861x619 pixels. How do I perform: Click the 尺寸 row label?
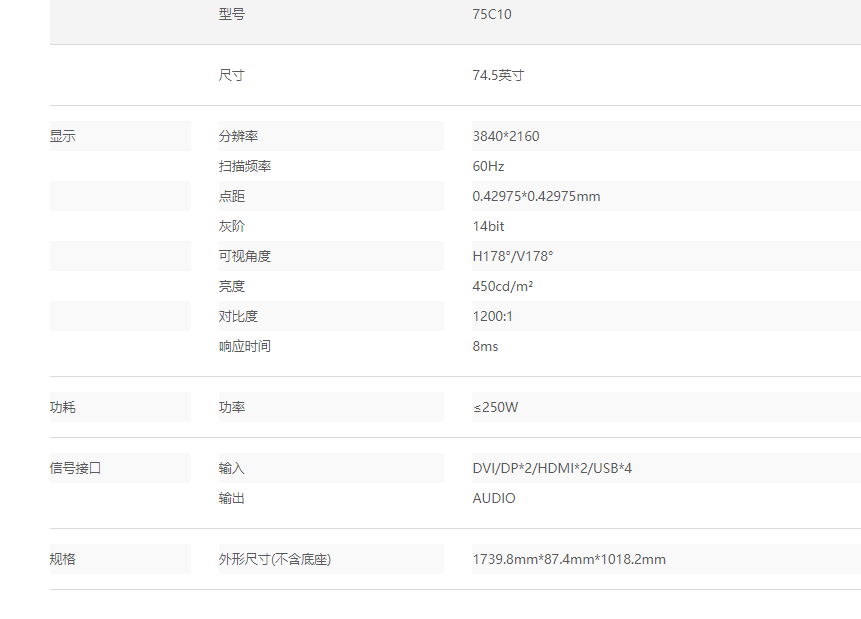[x=231, y=75]
